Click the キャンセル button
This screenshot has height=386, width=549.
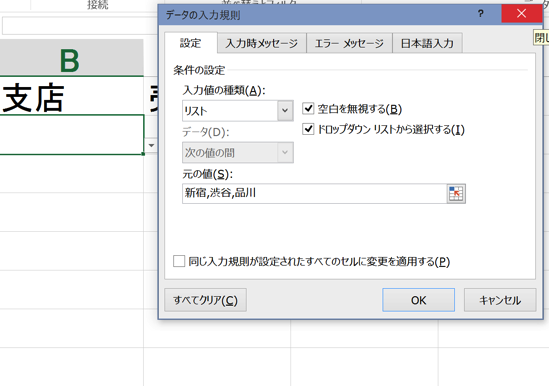click(x=500, y=300)
